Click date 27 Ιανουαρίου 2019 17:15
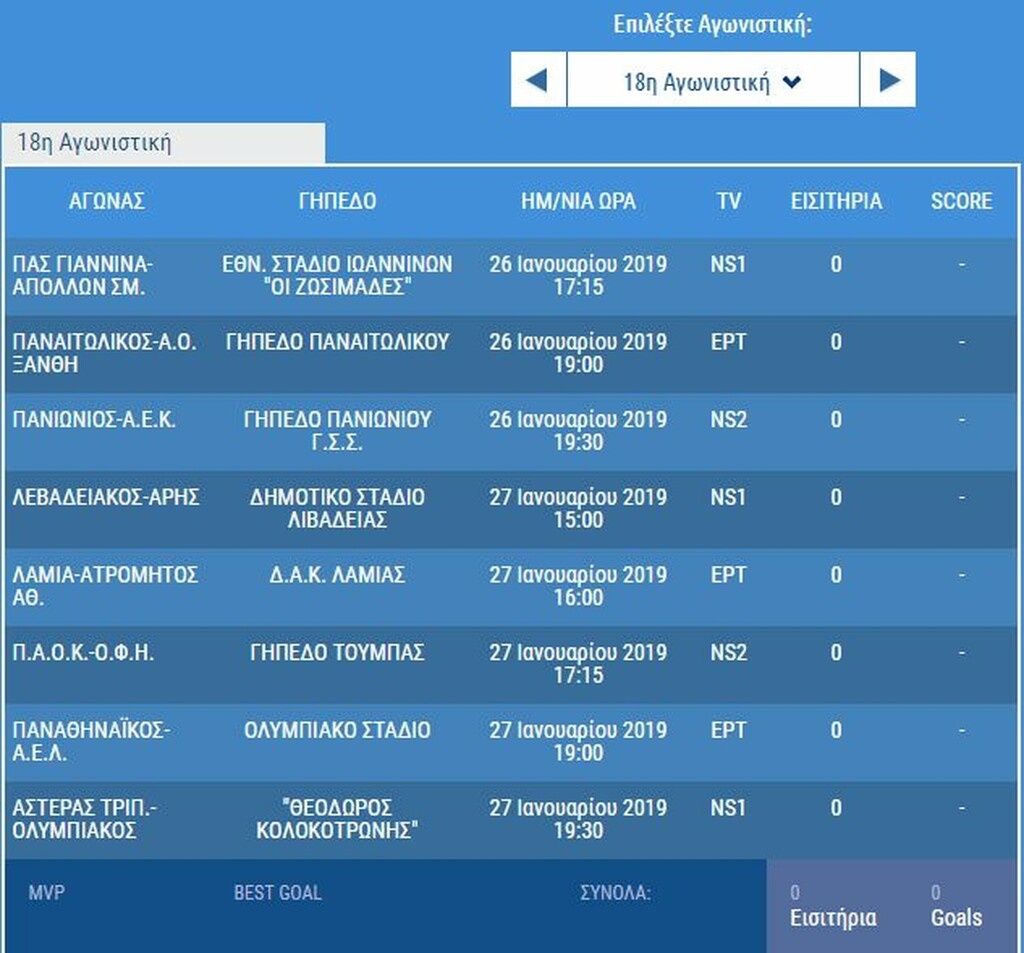 click(578, 664)
